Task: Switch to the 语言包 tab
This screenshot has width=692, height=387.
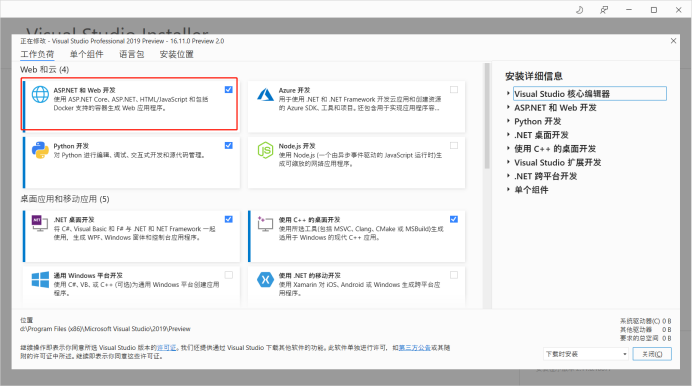Action: click(x=132, y=54)
